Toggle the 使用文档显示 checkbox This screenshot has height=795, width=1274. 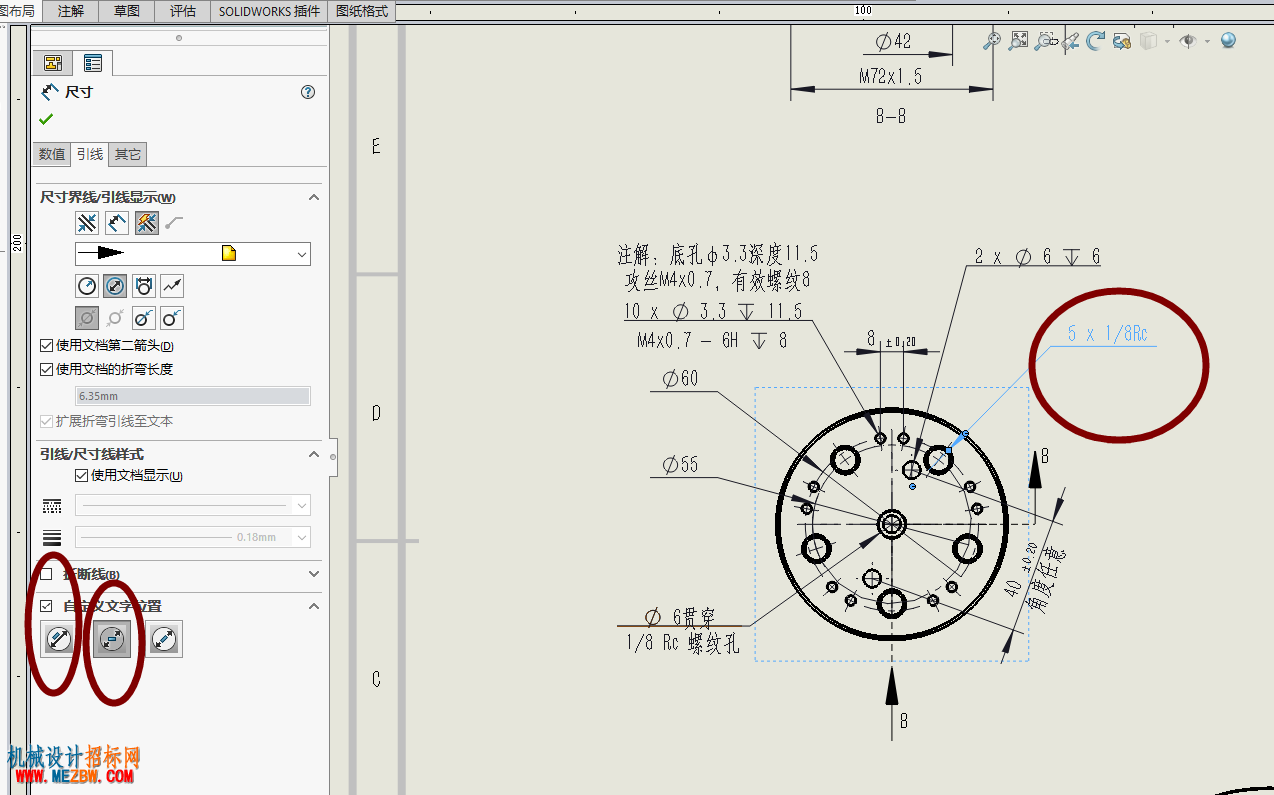pyautogui.click(x=82, y=476)
